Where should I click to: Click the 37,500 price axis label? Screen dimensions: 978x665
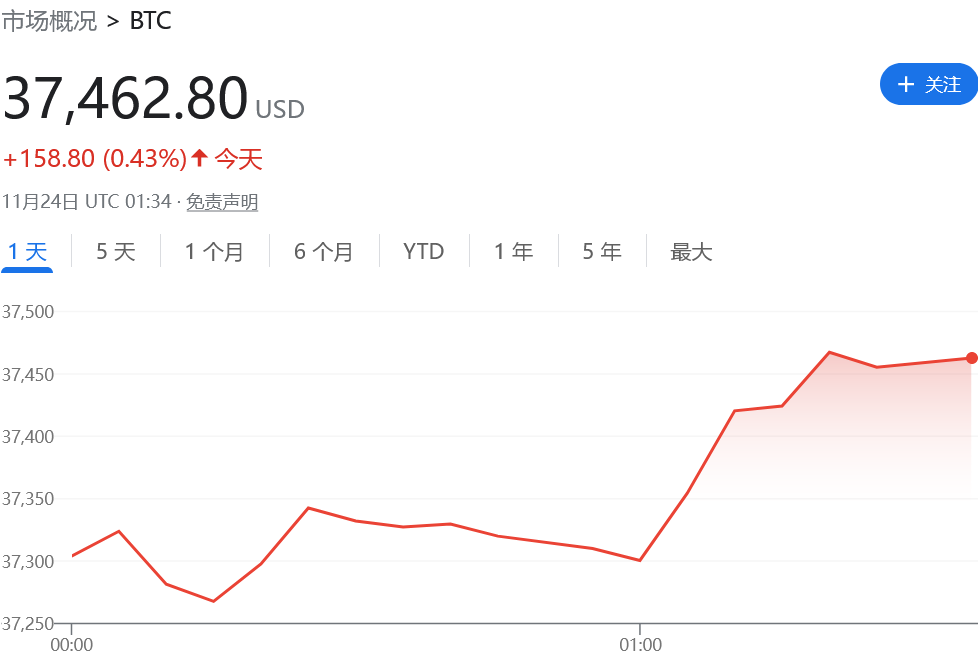coord(28,312)
